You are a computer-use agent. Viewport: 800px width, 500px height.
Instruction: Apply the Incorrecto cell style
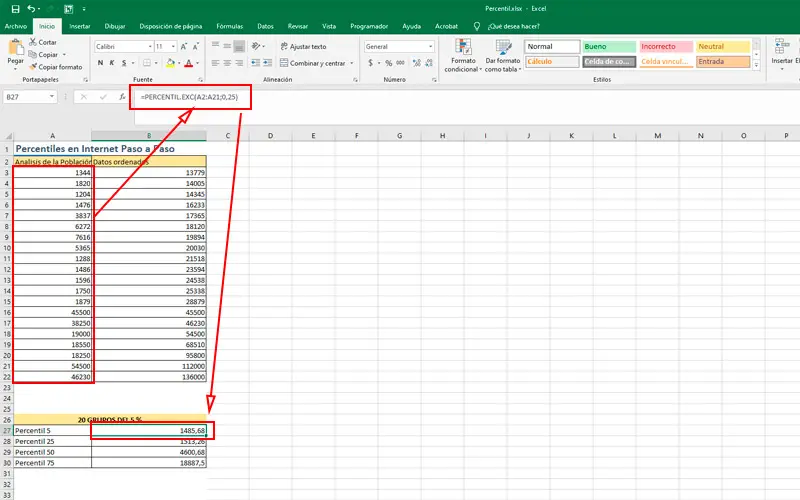tap(664, 46)
